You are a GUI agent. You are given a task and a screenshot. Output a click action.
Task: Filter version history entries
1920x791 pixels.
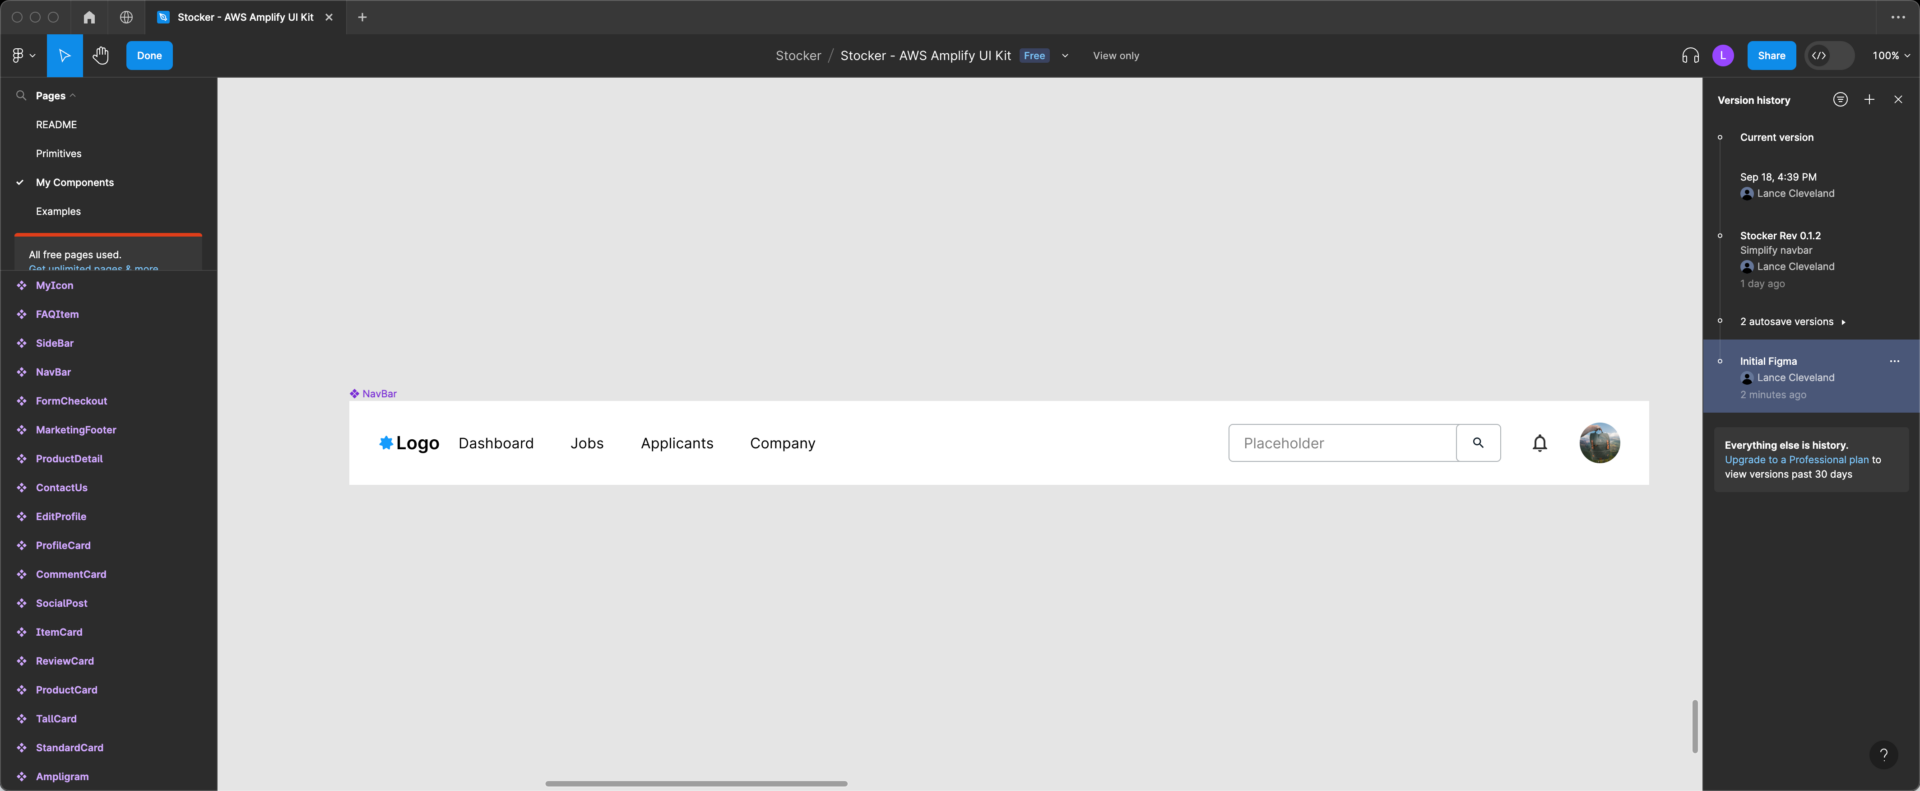(x=1840, y=99)
